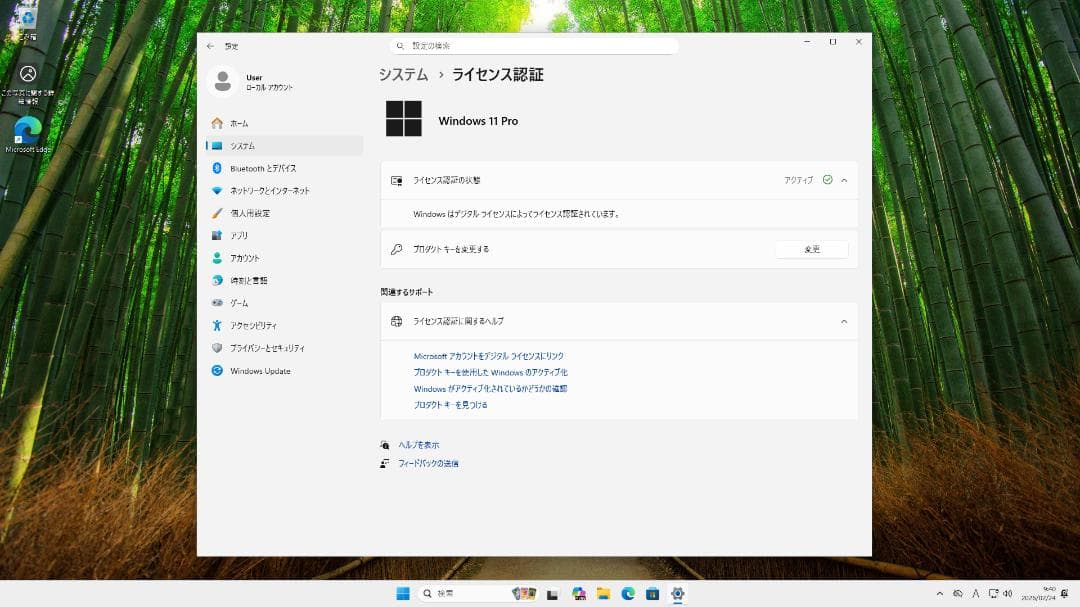Click the globe icon beside license help
The width and height of the screenshot is (1080, 607).
point(397,321)
